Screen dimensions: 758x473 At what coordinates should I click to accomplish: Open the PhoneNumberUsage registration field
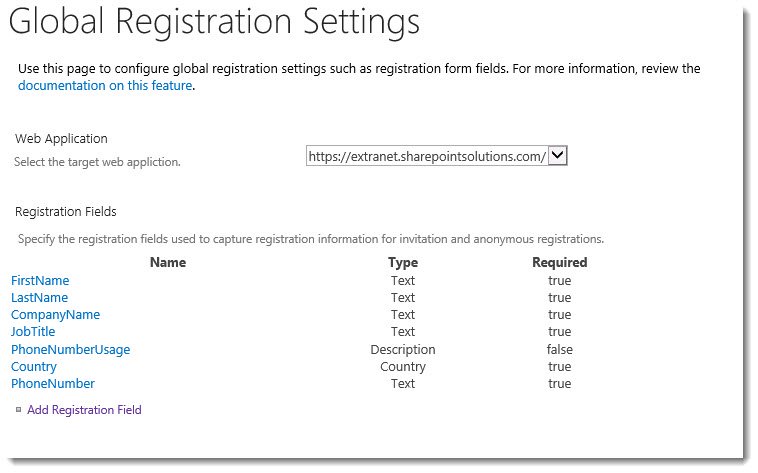pos(71,350)
